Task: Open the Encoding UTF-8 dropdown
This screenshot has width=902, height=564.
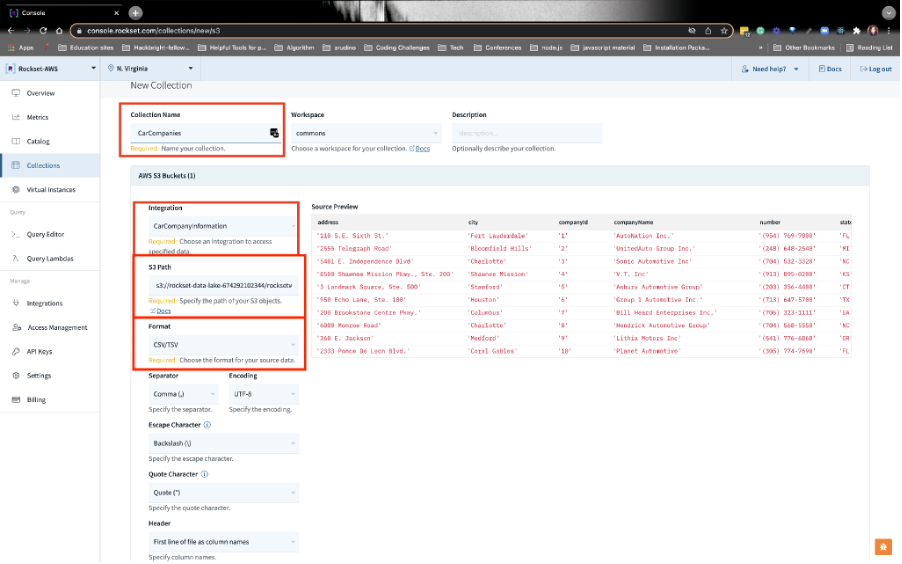Action: click(263, 394)
